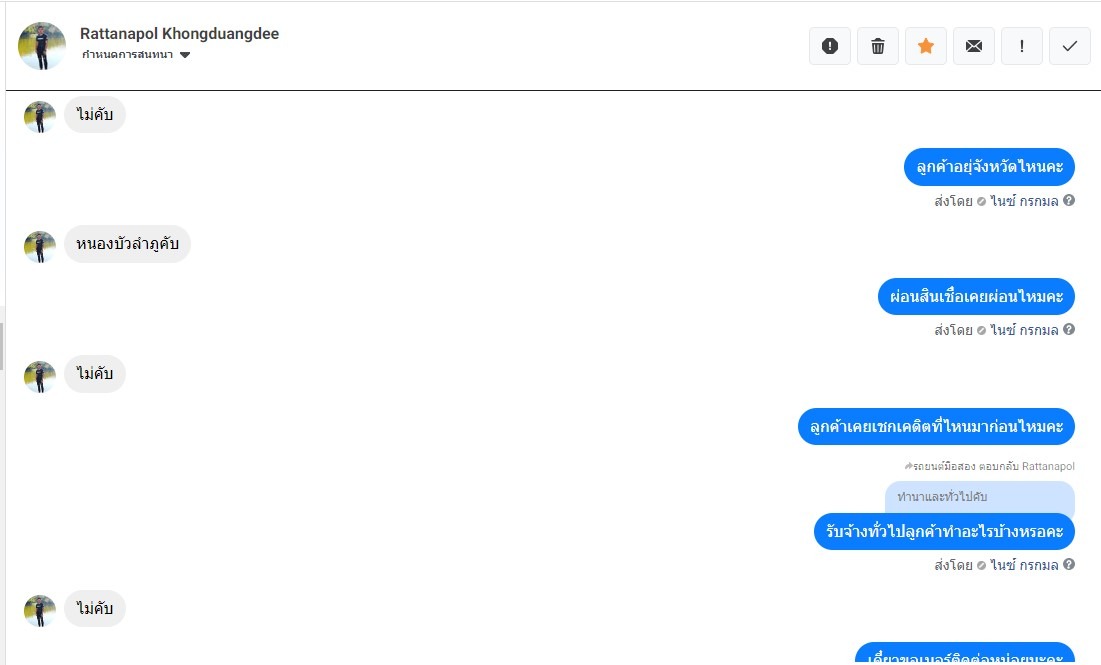Click help icon beside first ไนซ์ กรกมล label
Image resolution: width=1101 pixels, height=665 pixels.
point(1069,200)
